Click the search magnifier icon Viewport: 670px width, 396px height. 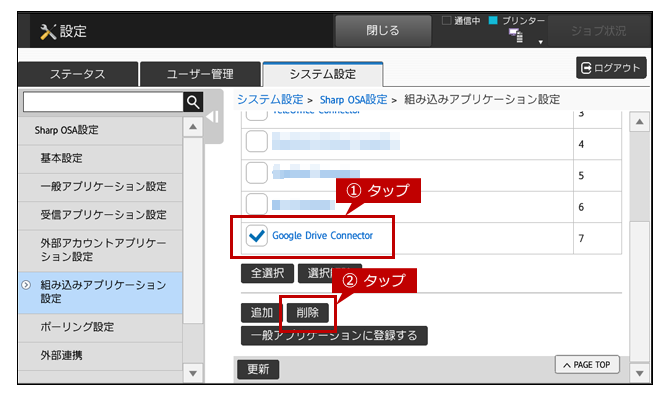(193, 102)
